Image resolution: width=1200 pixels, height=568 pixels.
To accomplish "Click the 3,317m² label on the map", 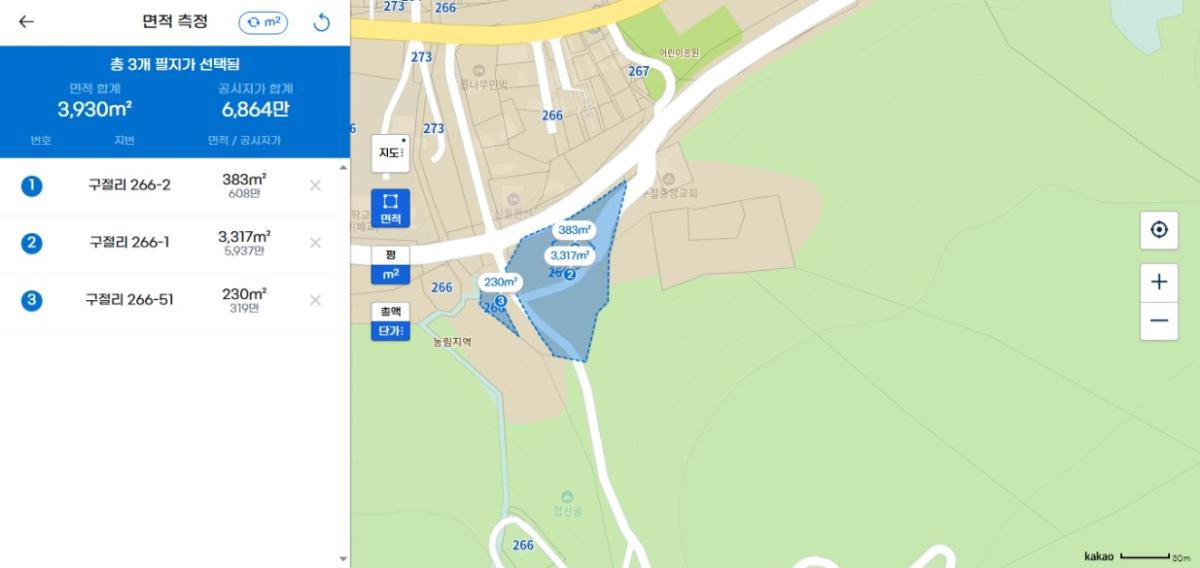I will (570, 256).
